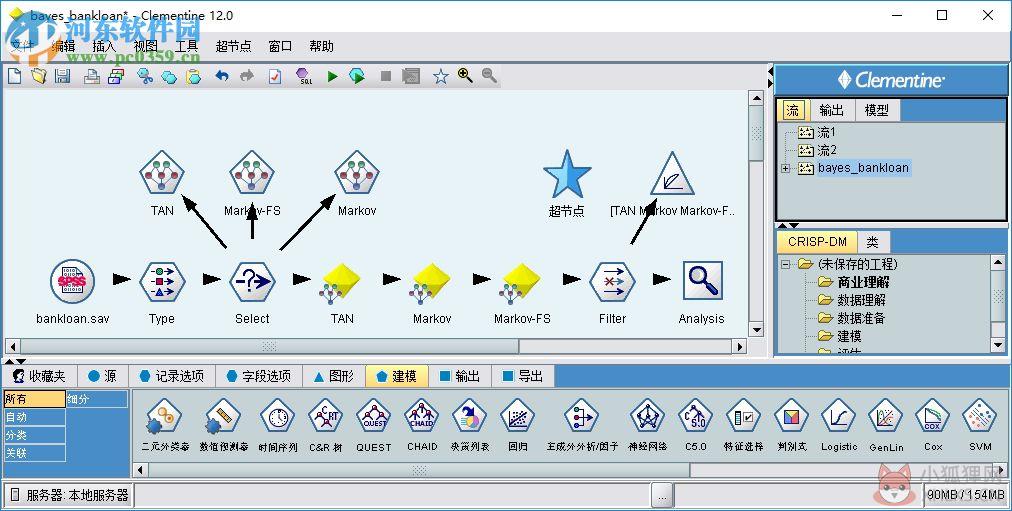Save the stream with the floppy disk icon
This screenshot has height=511, width=1012.
[x=63, y=76]
